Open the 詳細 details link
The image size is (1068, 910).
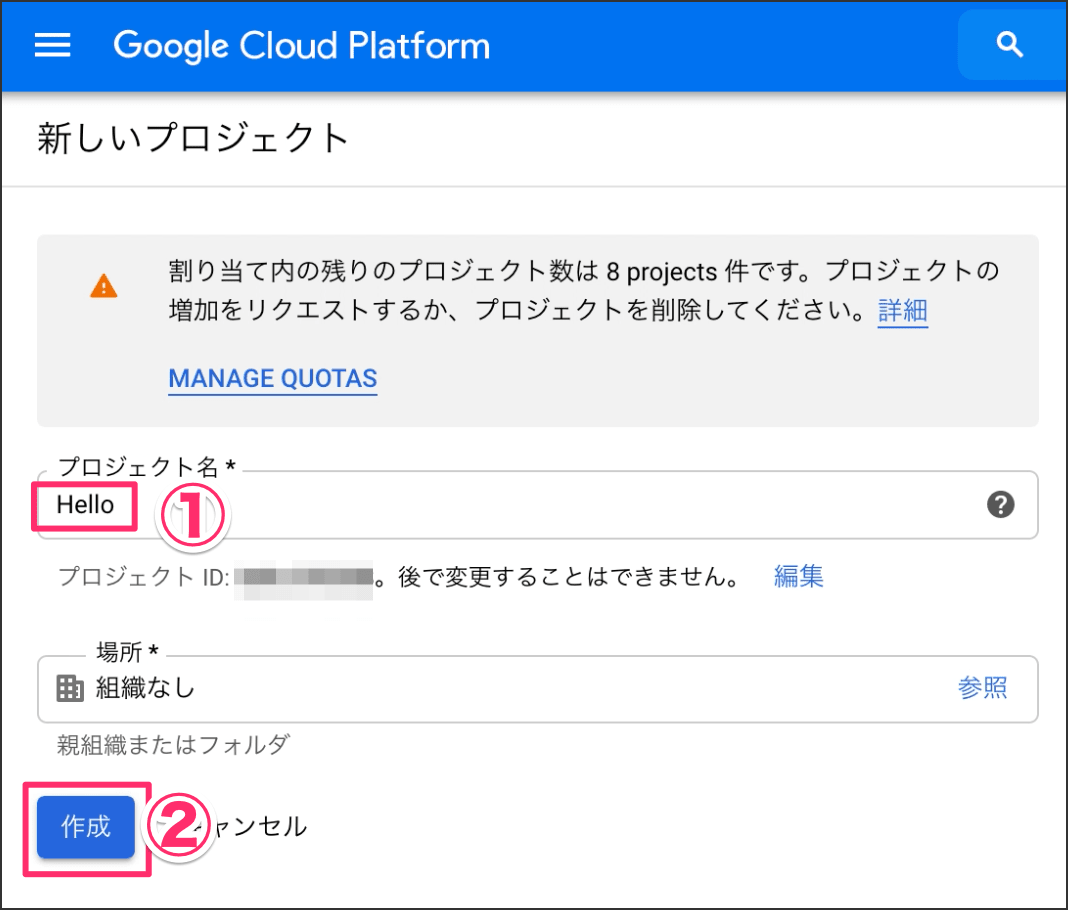tap(902, 311)
